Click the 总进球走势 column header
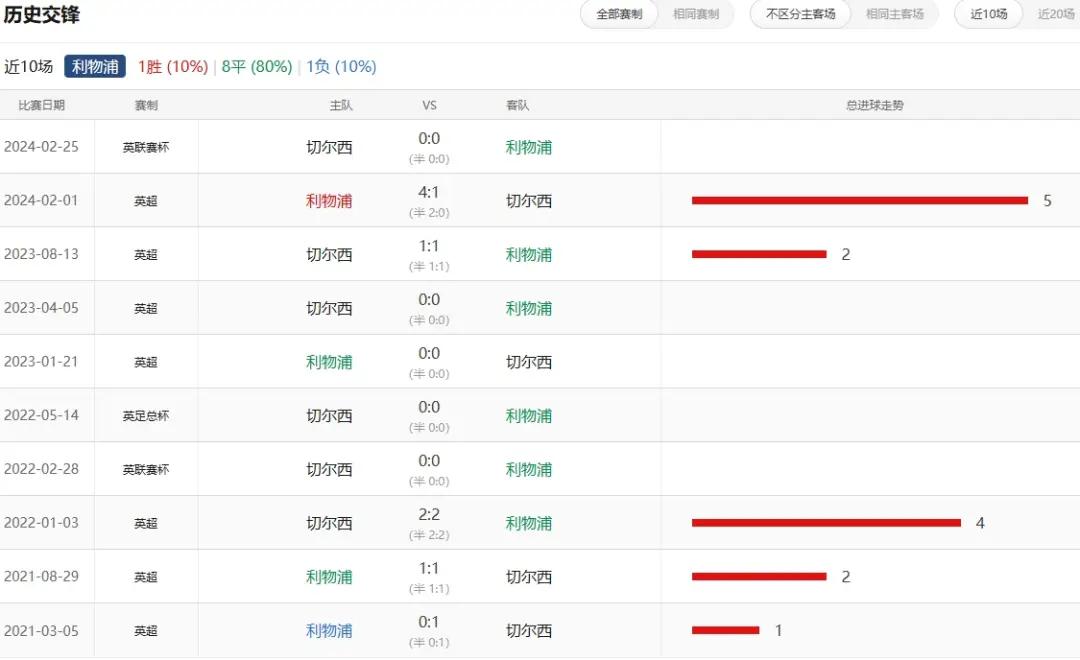The image size is (1080, 660). (x=875, y=105)
